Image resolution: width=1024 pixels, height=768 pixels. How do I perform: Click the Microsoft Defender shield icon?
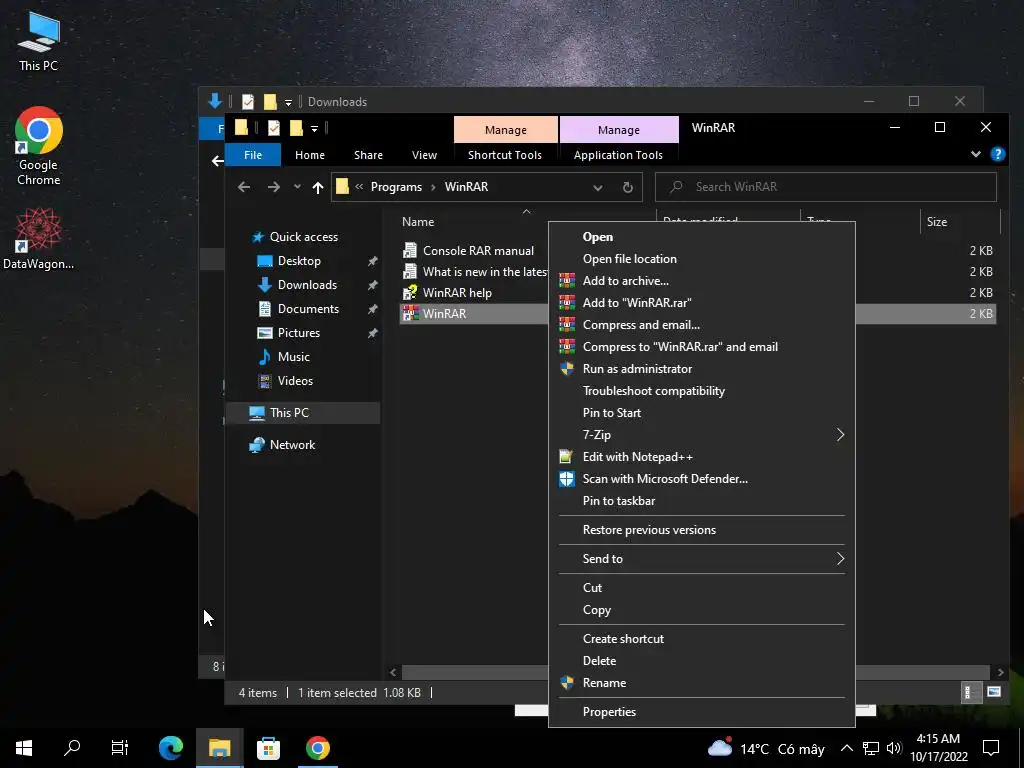point(567,479)
